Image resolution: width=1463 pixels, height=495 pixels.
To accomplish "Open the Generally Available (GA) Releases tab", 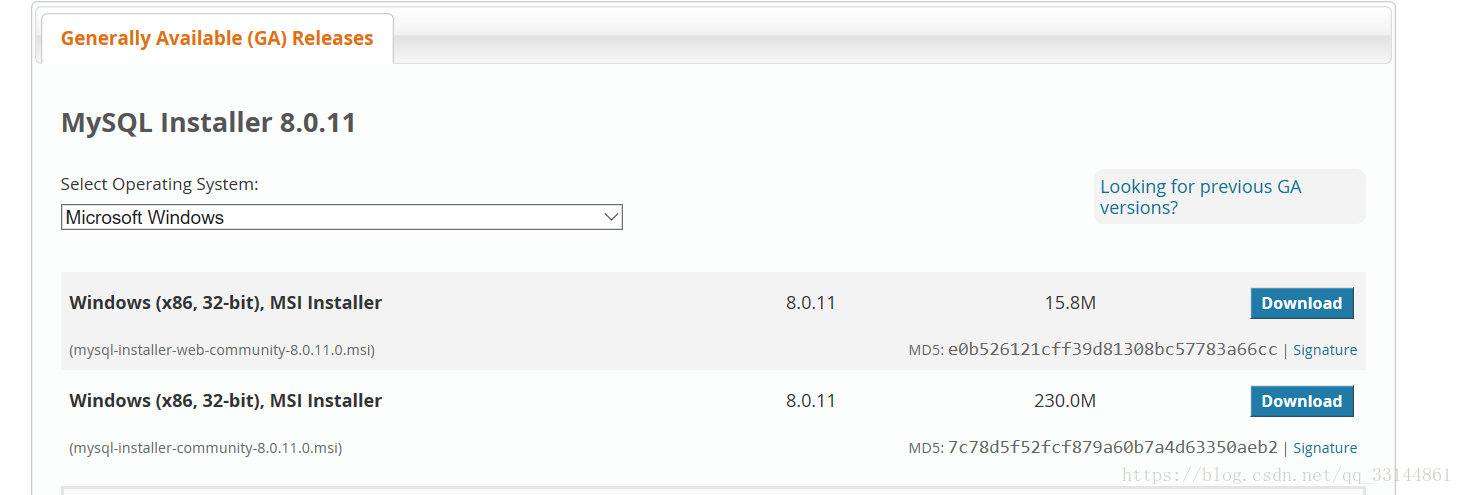I will (x=217, y=39).
